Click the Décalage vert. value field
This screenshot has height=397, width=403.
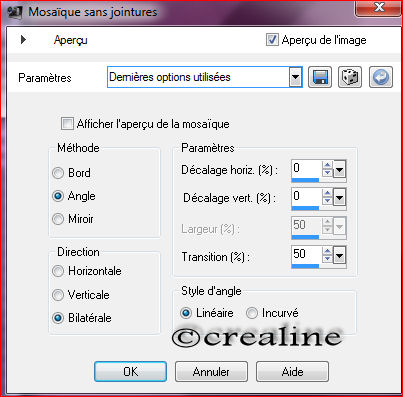[x=307, y=196]
